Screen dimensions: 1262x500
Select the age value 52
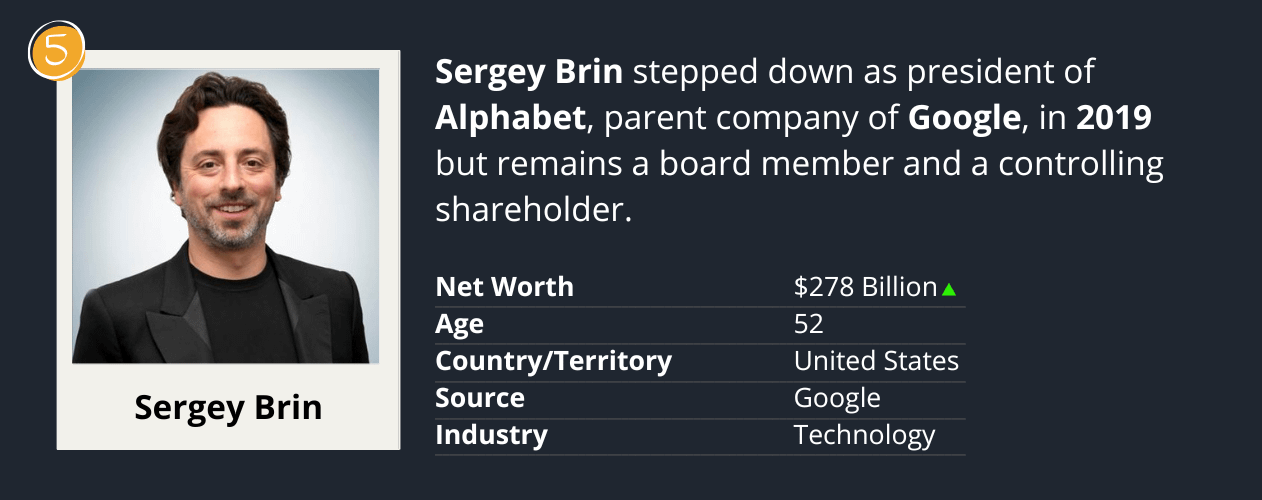pyautogui.click(x=808, y=324)
